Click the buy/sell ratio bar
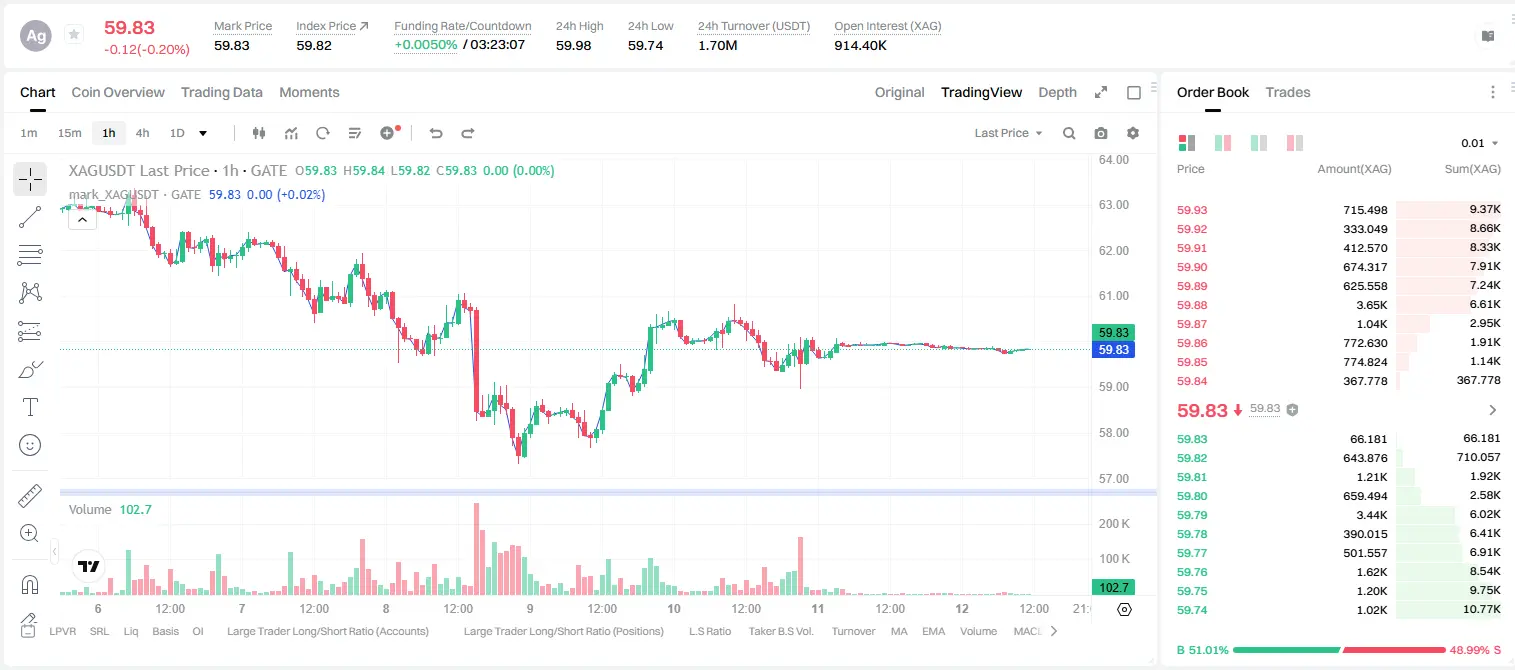Image resolution: width=1515 pixels, height=670 pixels. [x=1339, y=650]
